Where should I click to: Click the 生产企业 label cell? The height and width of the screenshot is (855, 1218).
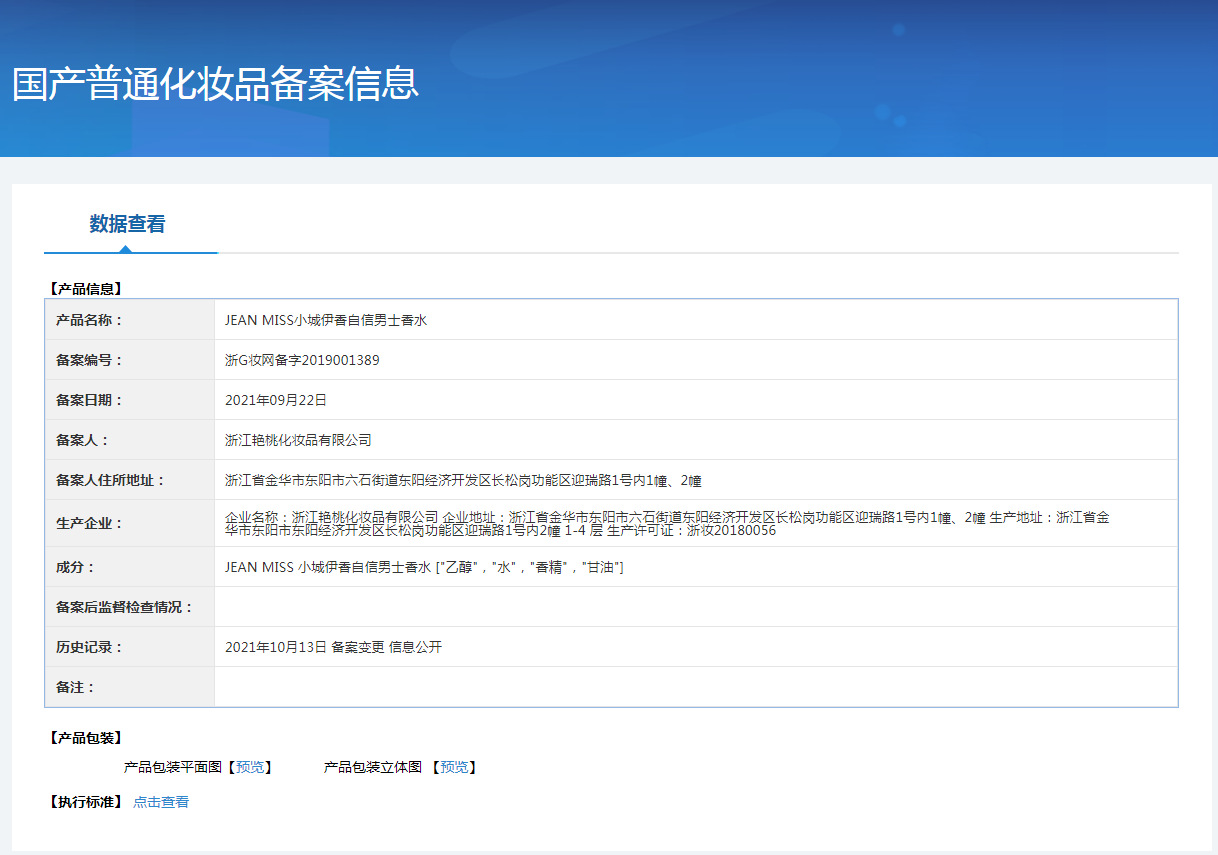(130, 523)
